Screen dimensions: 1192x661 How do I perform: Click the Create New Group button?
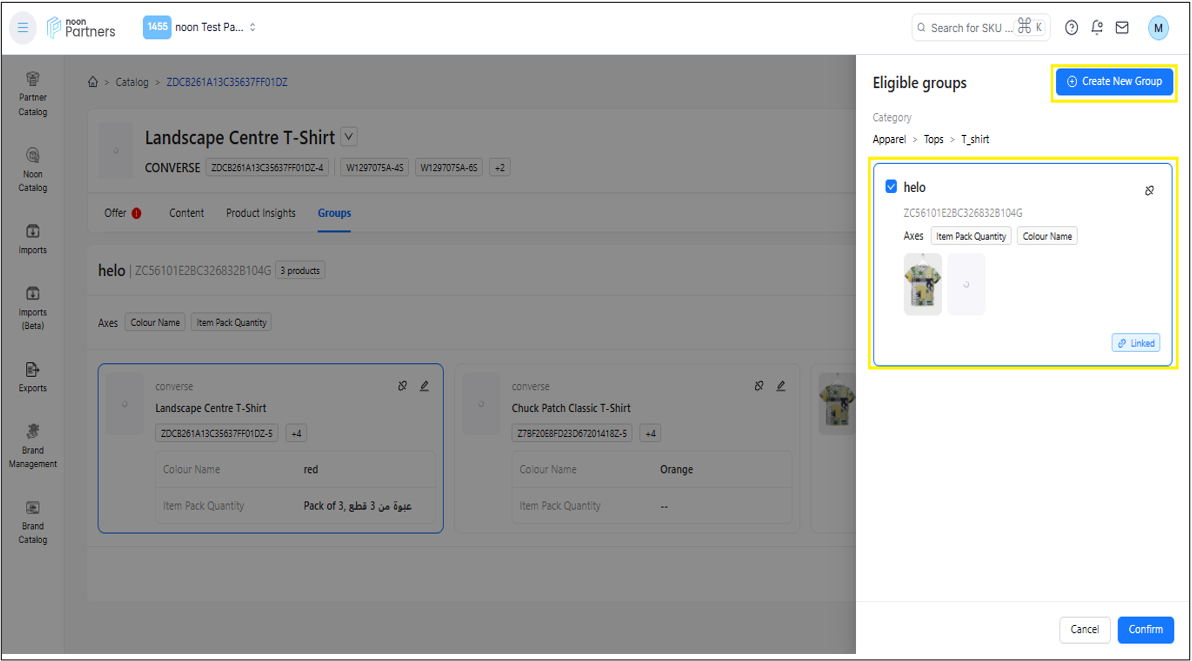[x=1114, y=82]
